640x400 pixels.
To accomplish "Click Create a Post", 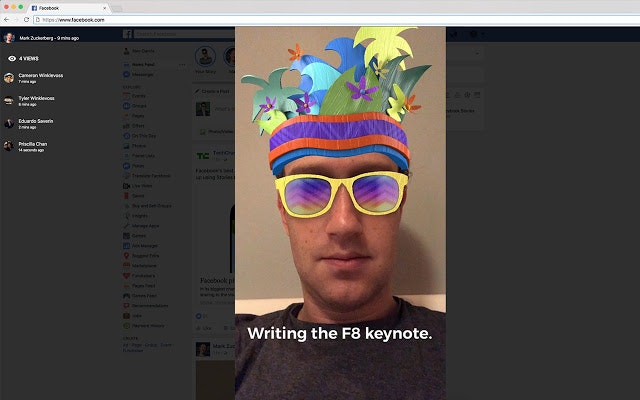I will pyautogui.click(x=212, y=91).
